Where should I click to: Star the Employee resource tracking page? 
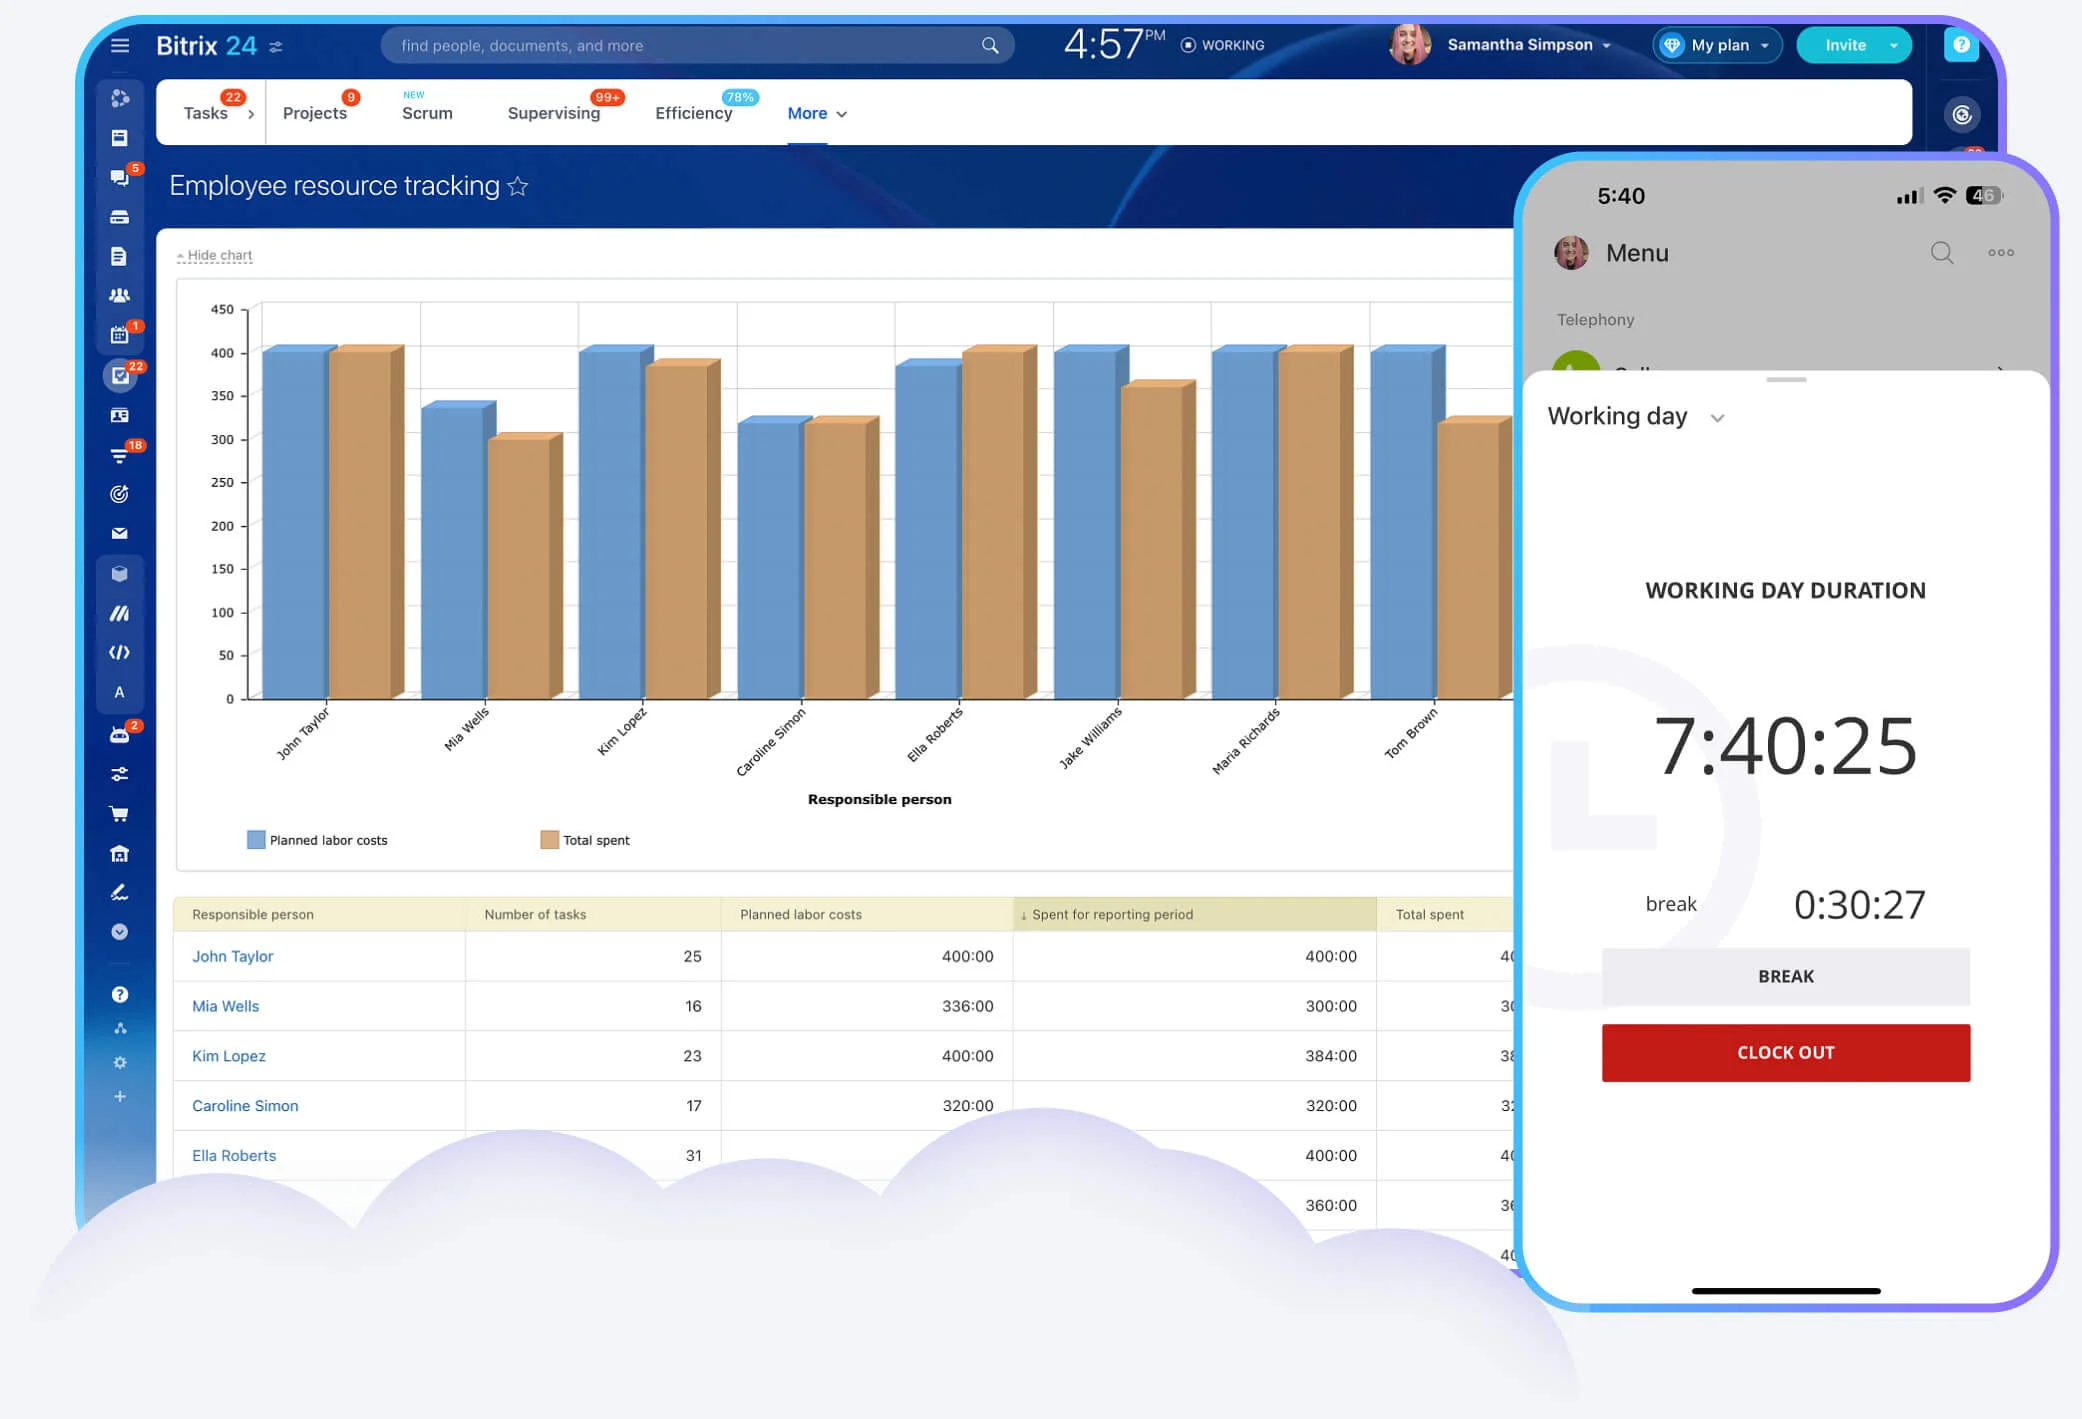[517, 186]
